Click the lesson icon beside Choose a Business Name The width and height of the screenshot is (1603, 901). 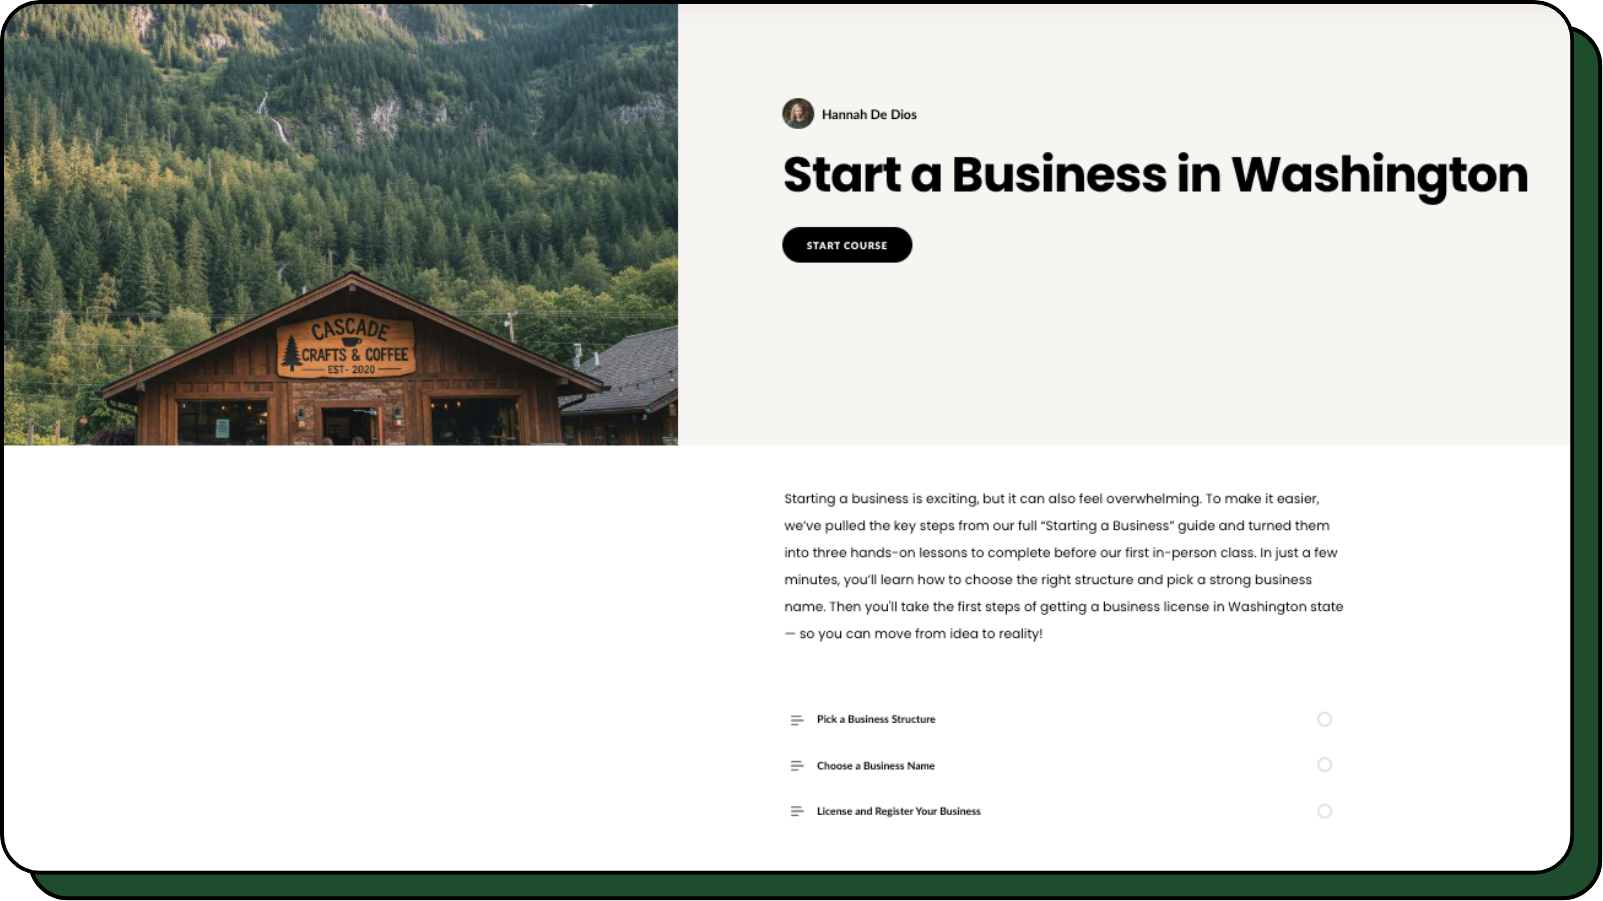point(797,766)
